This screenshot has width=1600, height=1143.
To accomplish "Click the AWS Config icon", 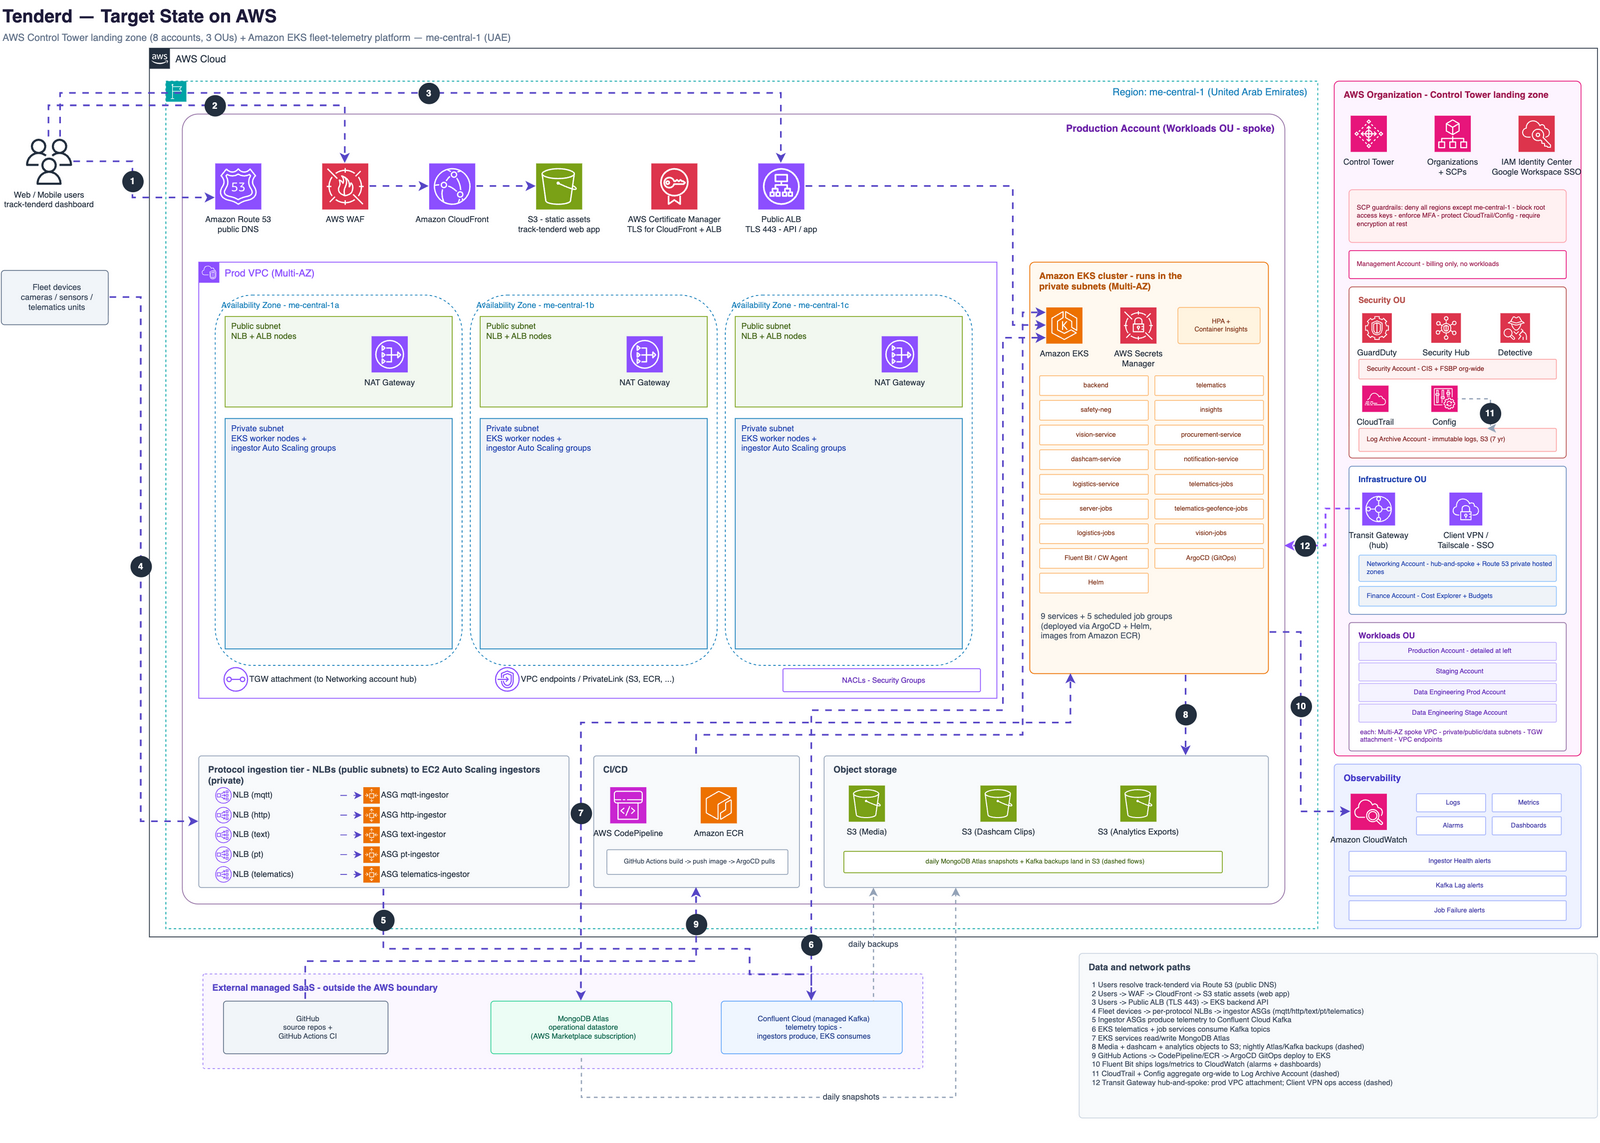I will [x=1444, y=399].
